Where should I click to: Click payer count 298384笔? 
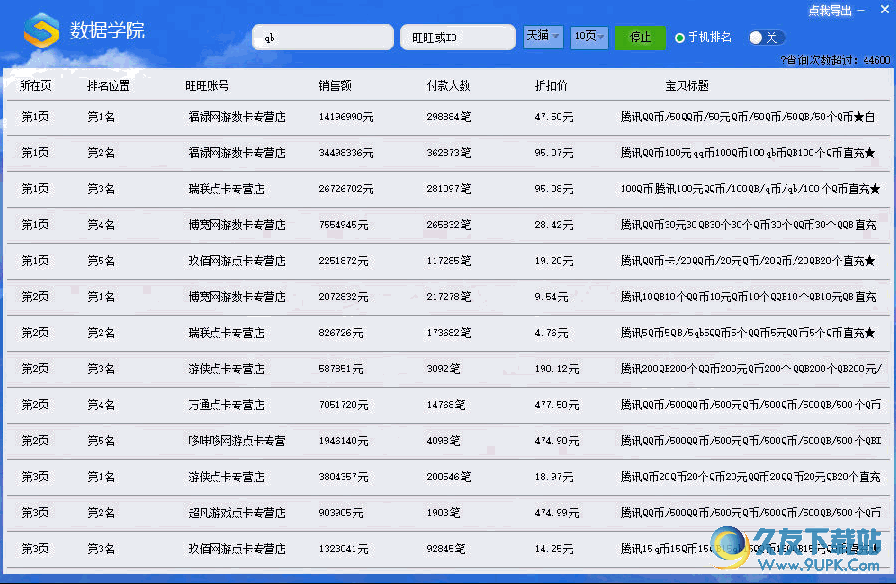pos(449,117)
